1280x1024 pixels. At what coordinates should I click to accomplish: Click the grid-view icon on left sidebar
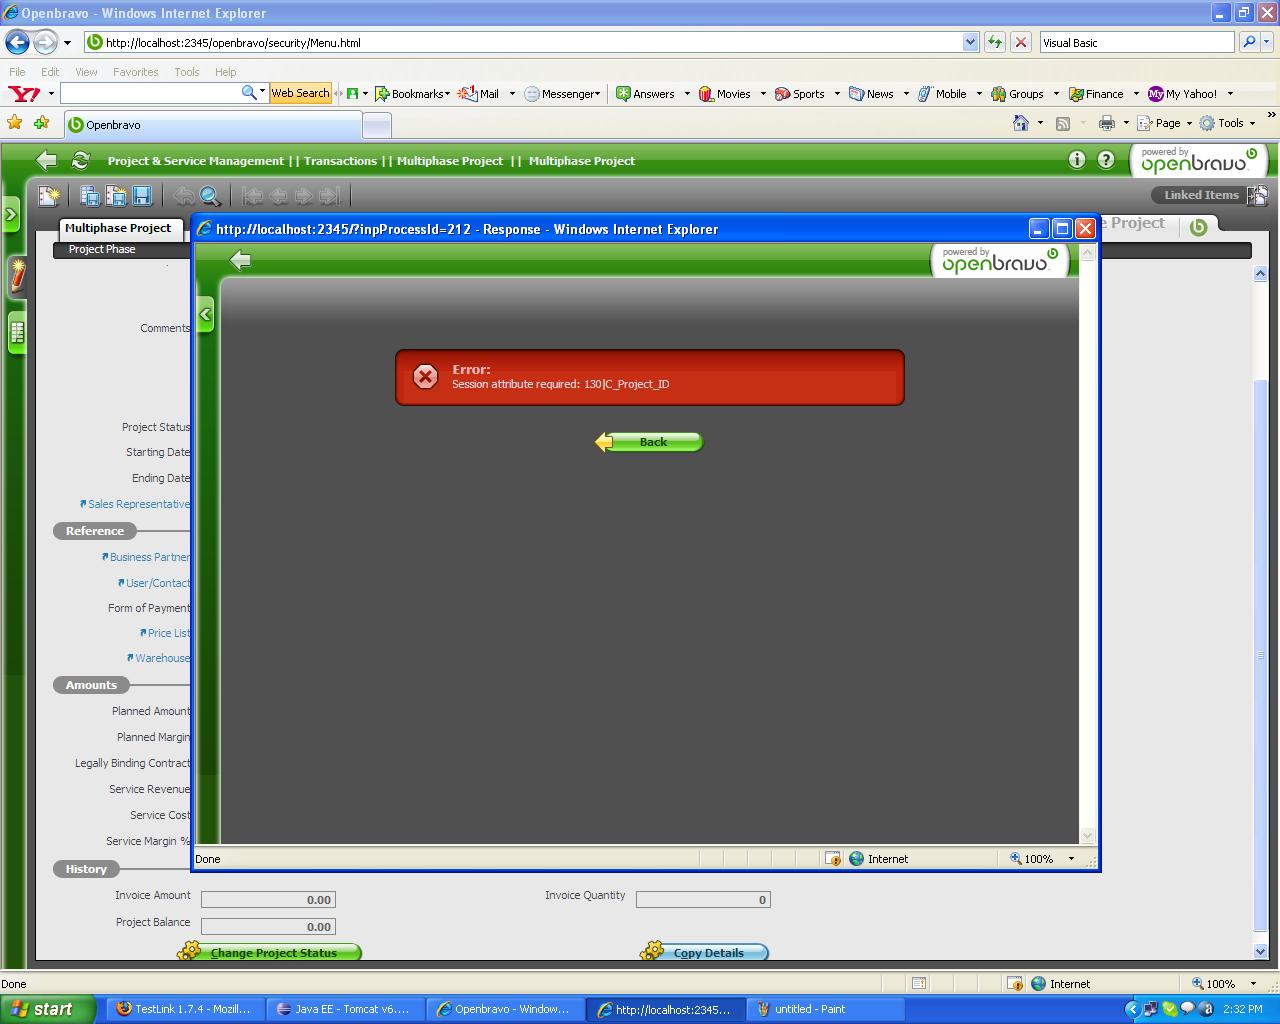coord(17,332)
